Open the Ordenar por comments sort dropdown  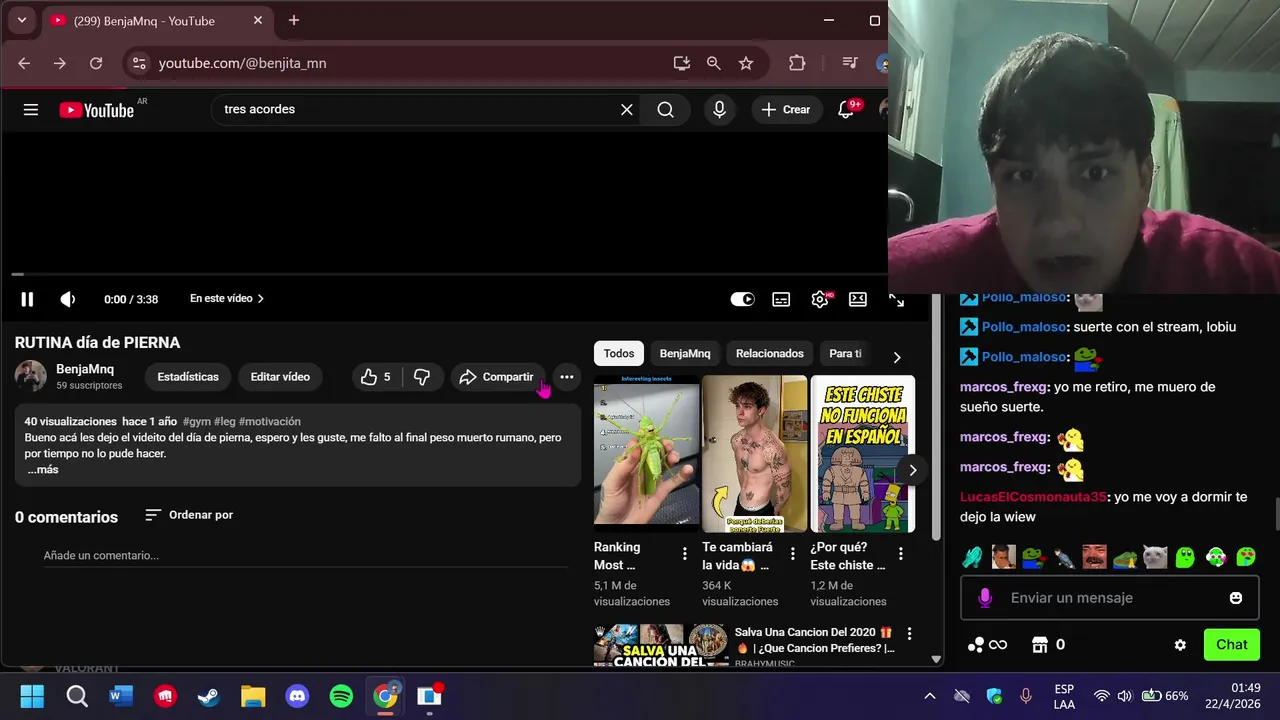tap(189, 515)
